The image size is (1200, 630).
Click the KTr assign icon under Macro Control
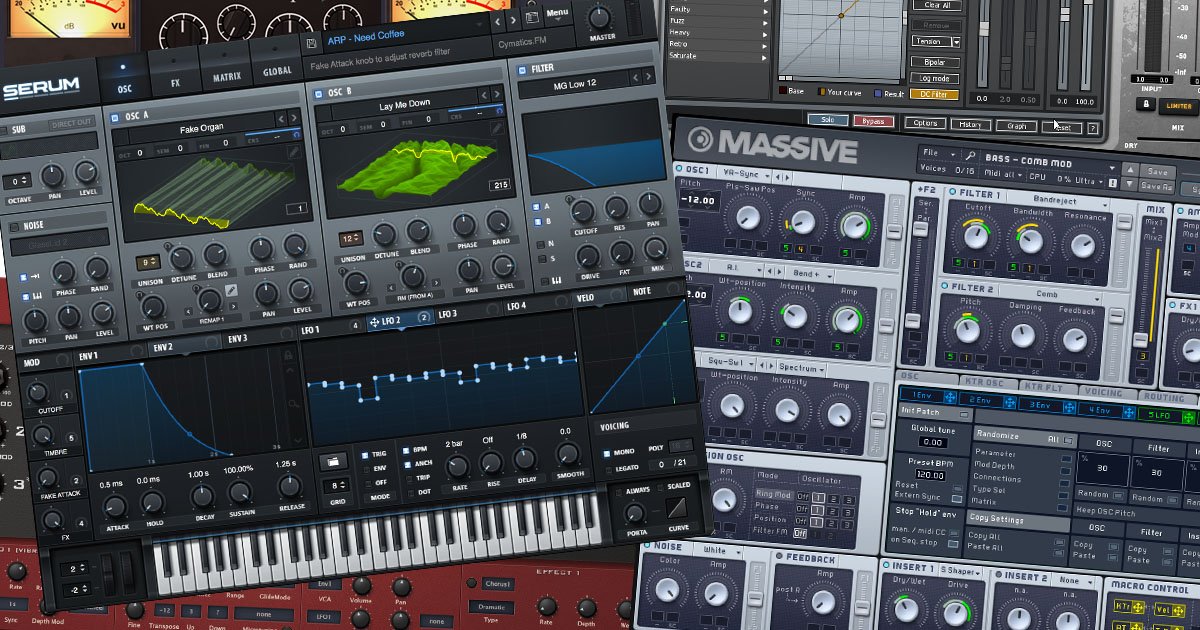[x=1139, y=608]
